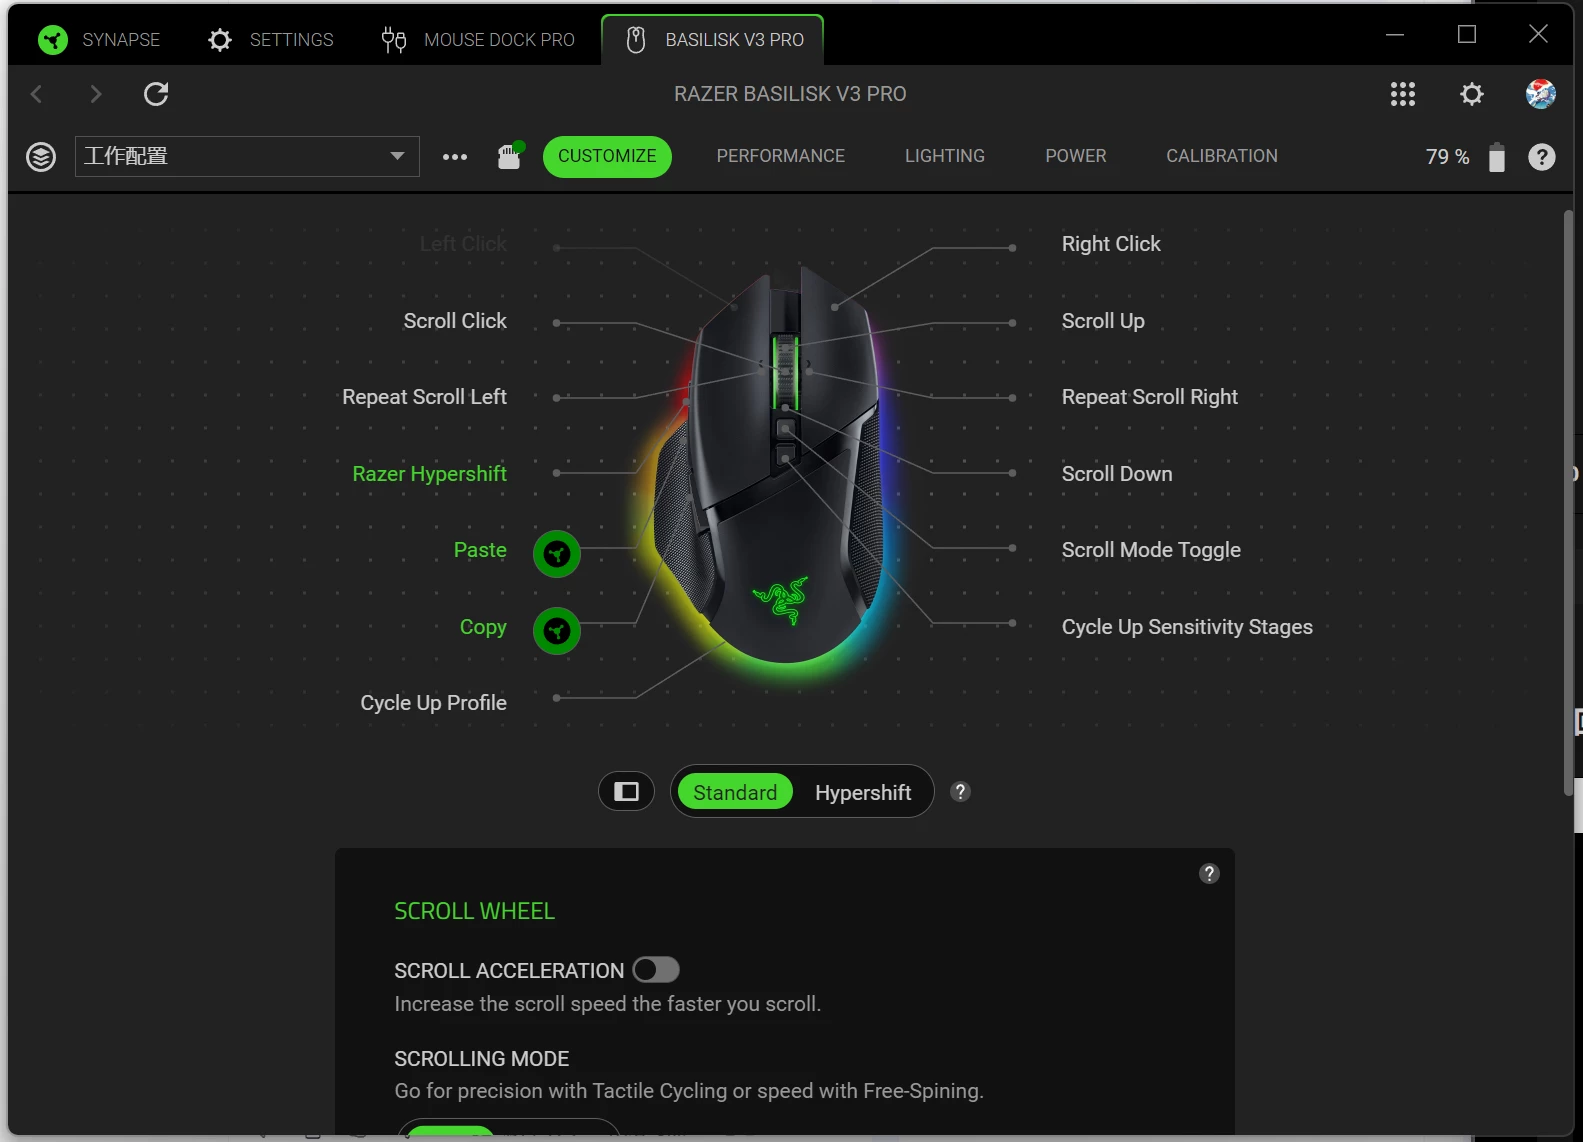Open the modules grid icon

pos(1403,94)
